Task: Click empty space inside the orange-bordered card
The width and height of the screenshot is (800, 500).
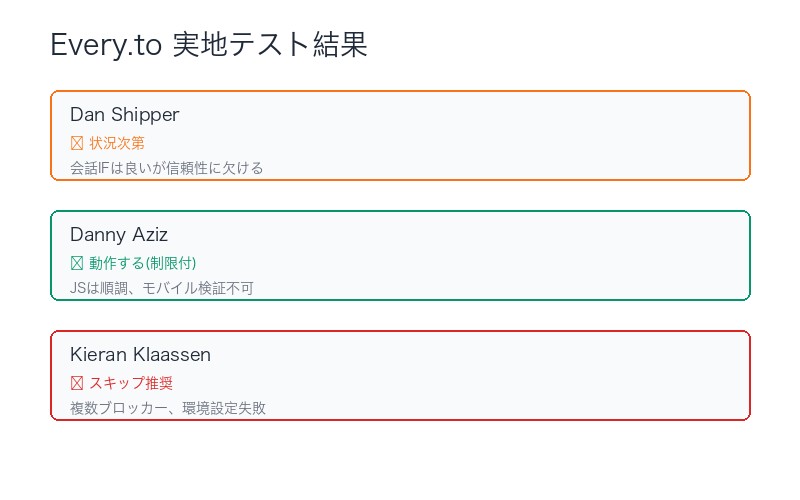Action: pos(500,135)
